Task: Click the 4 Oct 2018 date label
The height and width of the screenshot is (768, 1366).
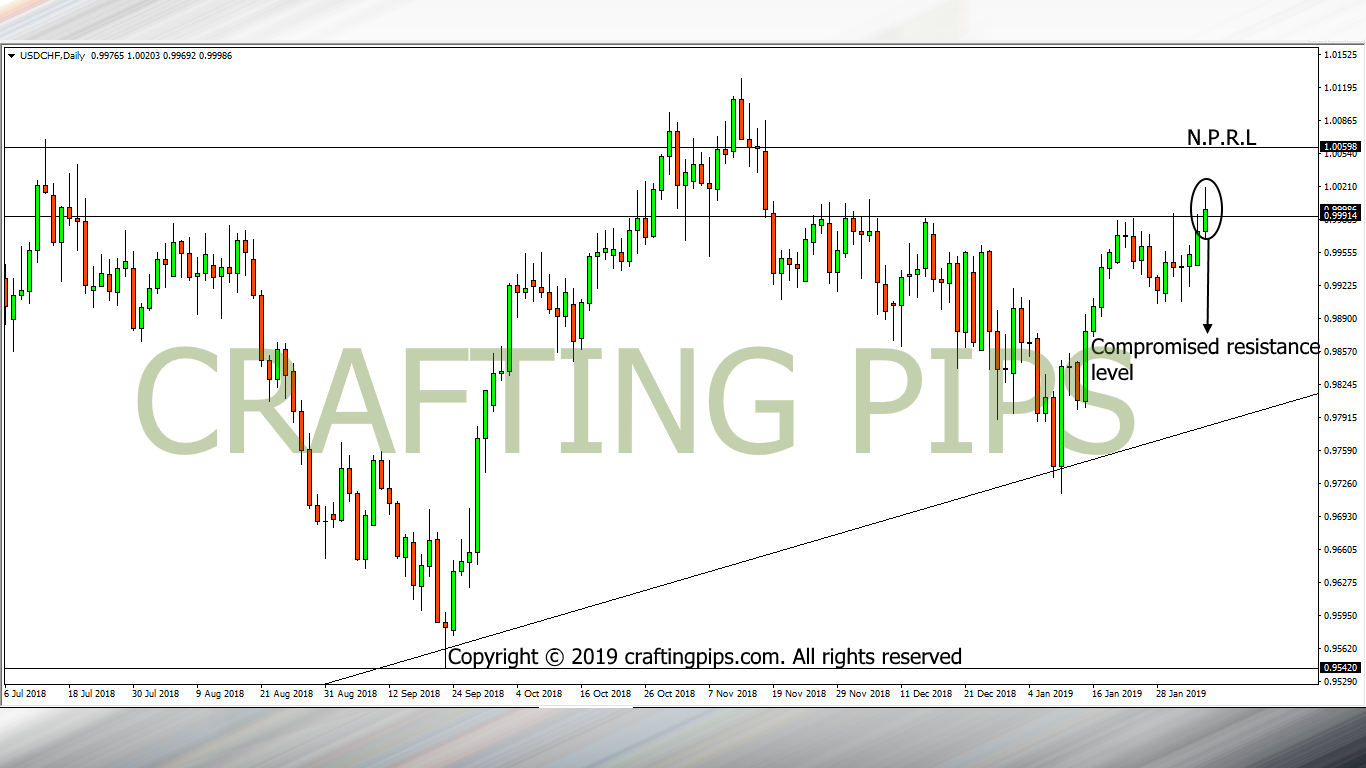Action: pyautogui.click(x=539, y=693)
